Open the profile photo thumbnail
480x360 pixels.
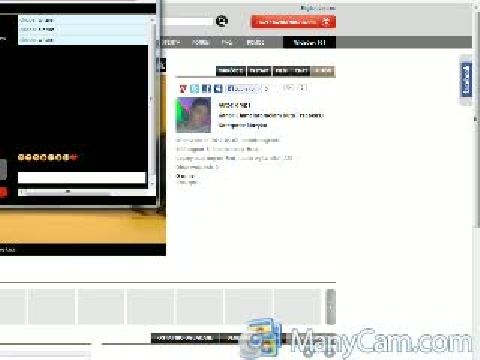pyautogui.click(x=193, y=115)
